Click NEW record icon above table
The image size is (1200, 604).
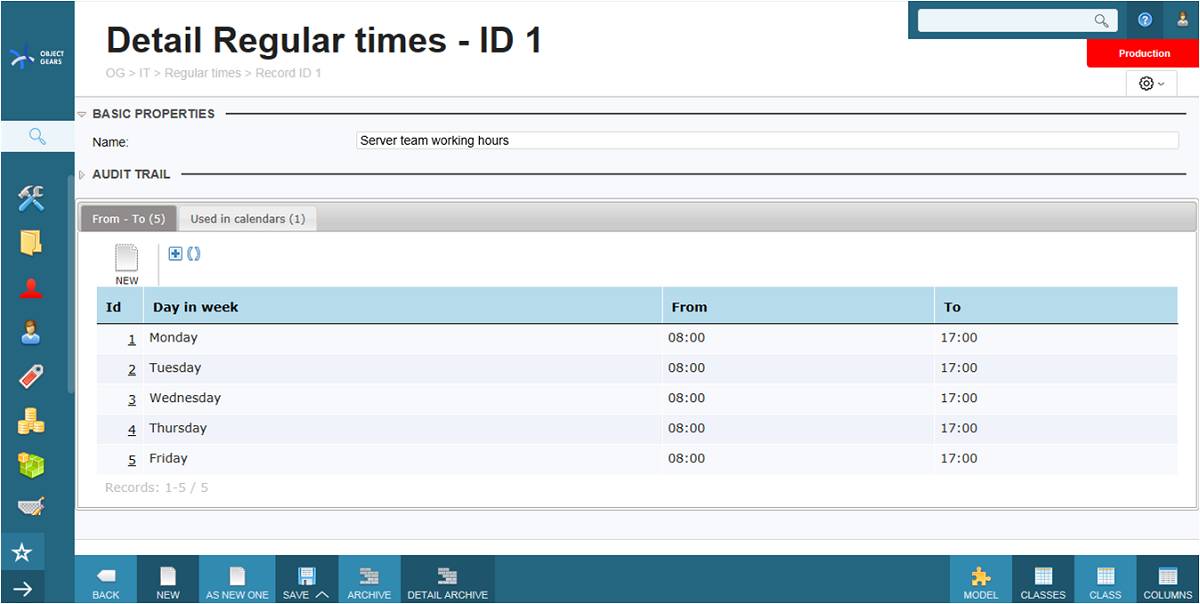127,265
